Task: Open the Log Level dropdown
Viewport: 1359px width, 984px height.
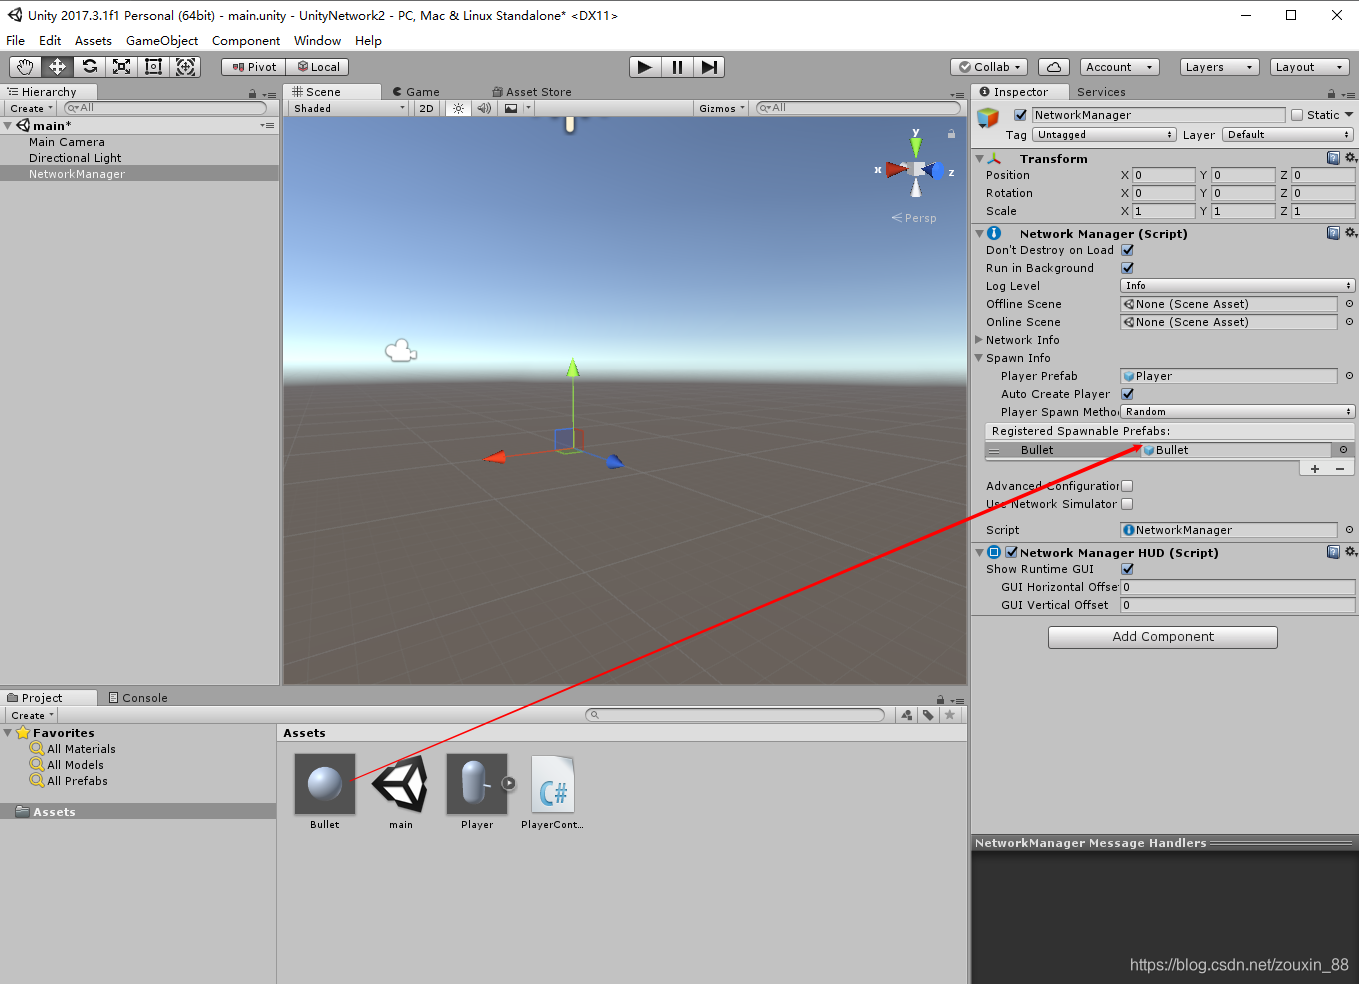Action: tap(1237, 285)
